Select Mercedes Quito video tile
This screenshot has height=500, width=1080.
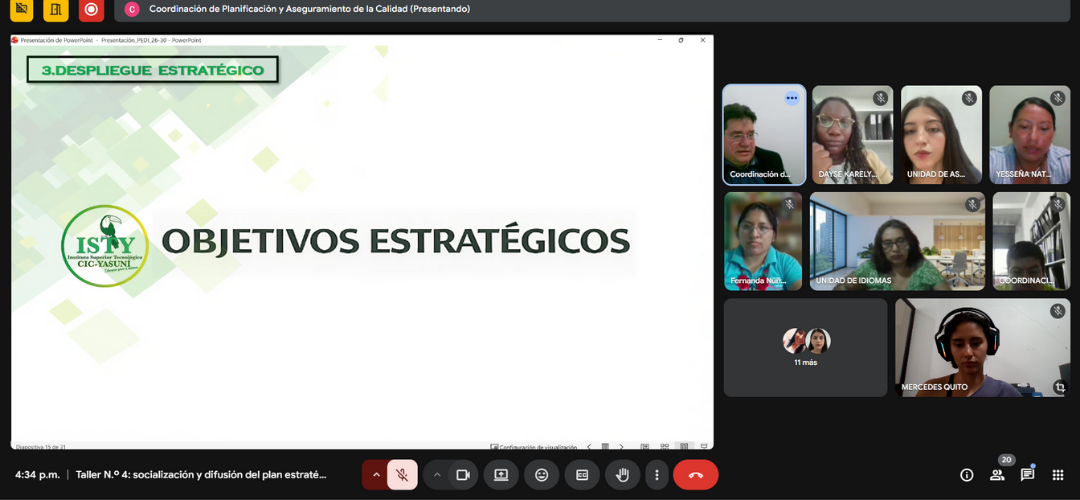[982, 347]
